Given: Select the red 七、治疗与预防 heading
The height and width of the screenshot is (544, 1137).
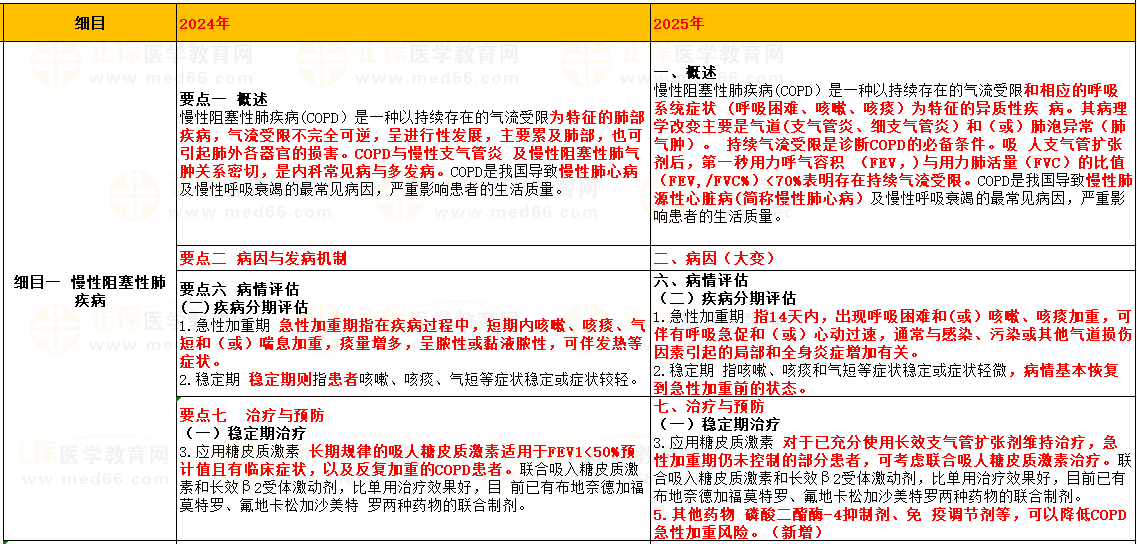Looking at the screenshot, I should [x=709, y=406].
